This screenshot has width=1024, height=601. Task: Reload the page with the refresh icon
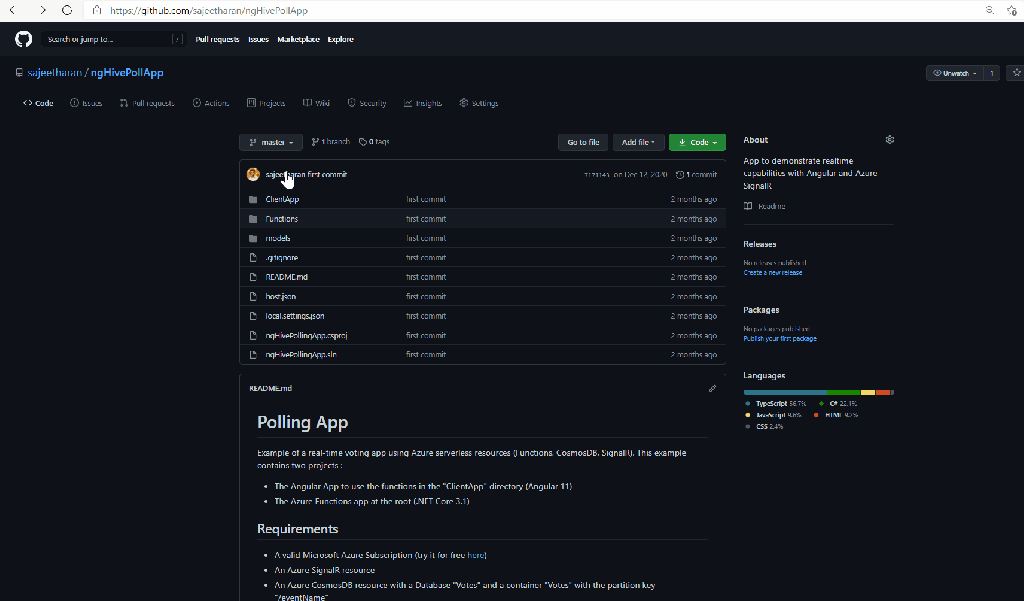[67, 10]
